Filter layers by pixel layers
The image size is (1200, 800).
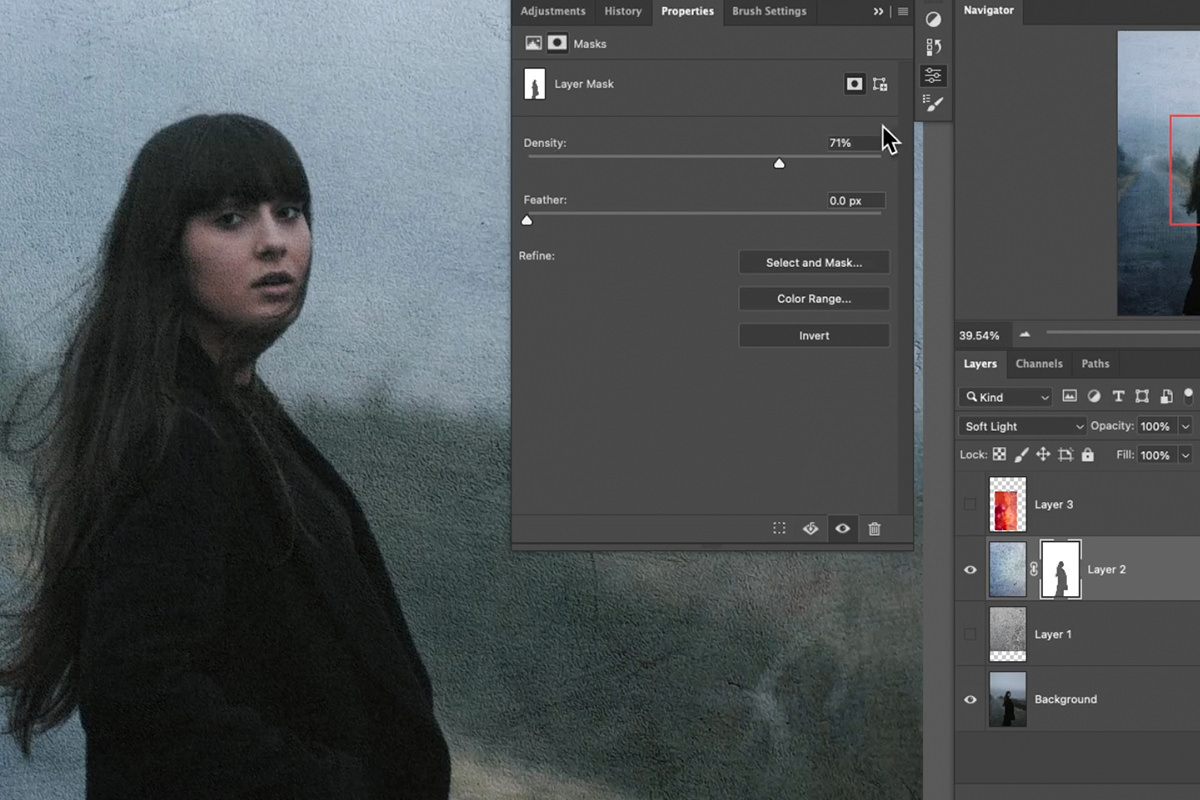(1069, 397)
